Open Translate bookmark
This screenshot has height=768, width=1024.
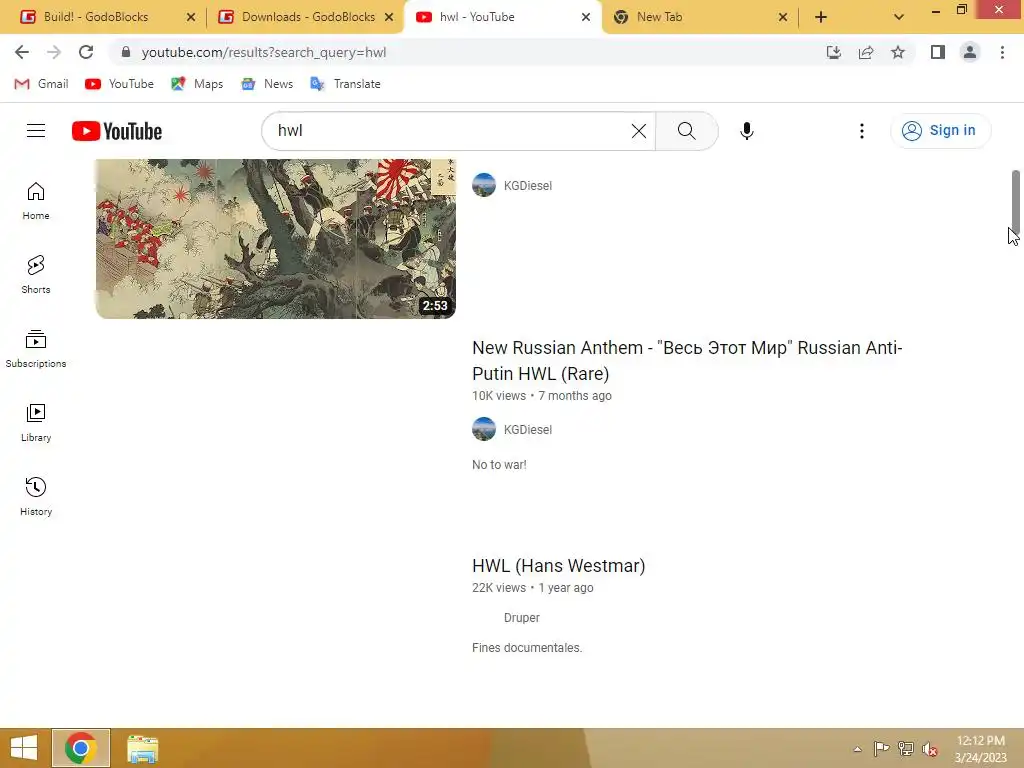click(345, 84)
